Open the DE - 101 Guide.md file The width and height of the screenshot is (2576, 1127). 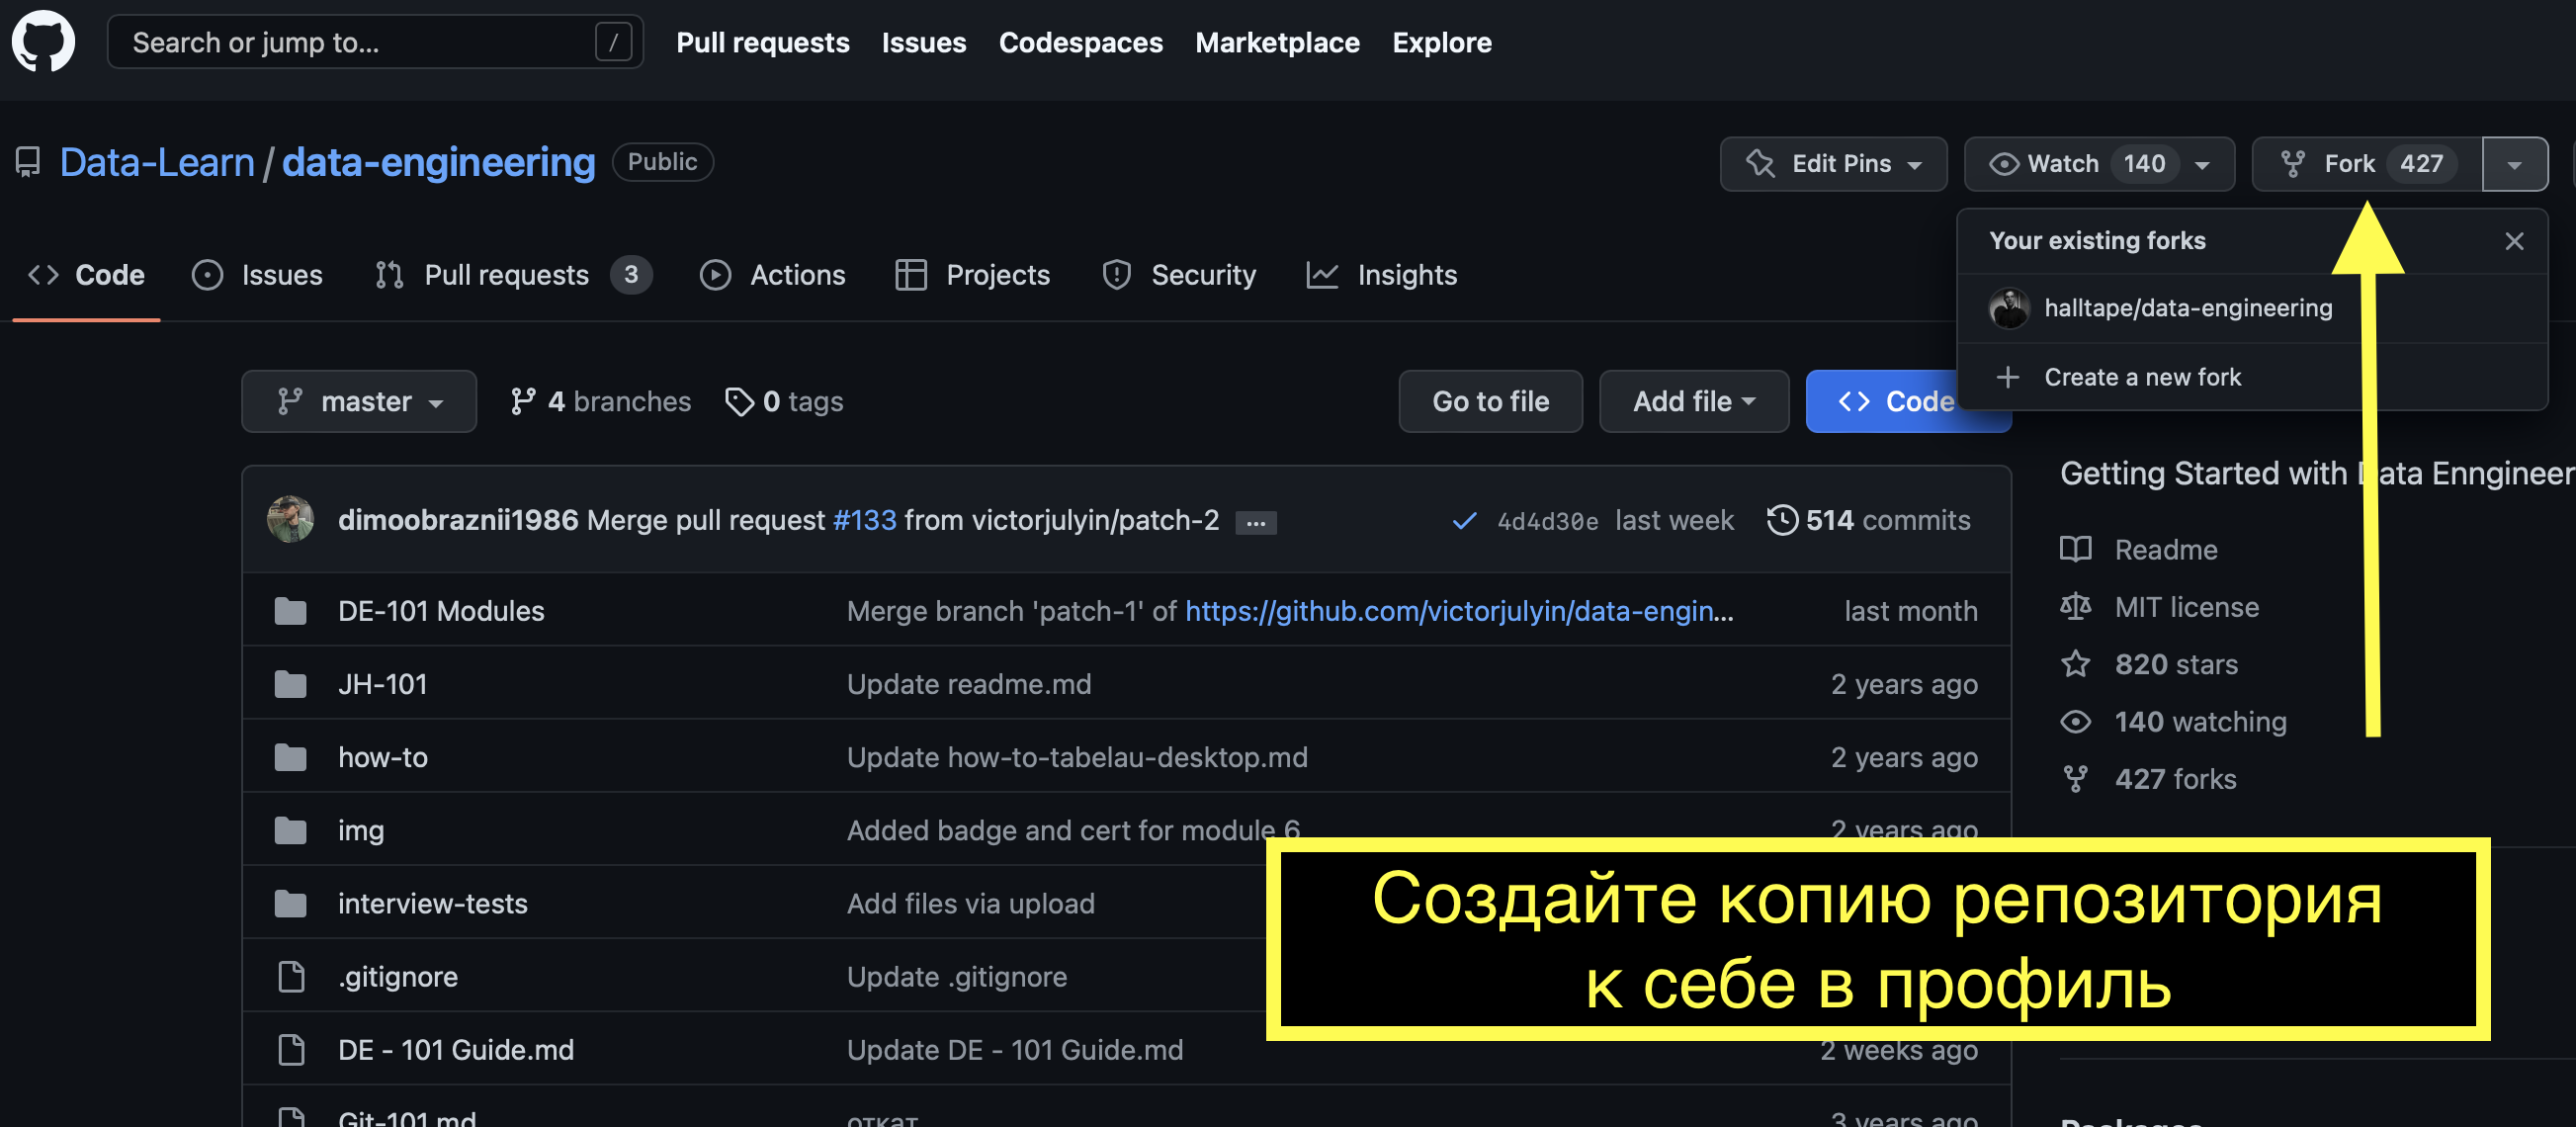pos(455,1050)
